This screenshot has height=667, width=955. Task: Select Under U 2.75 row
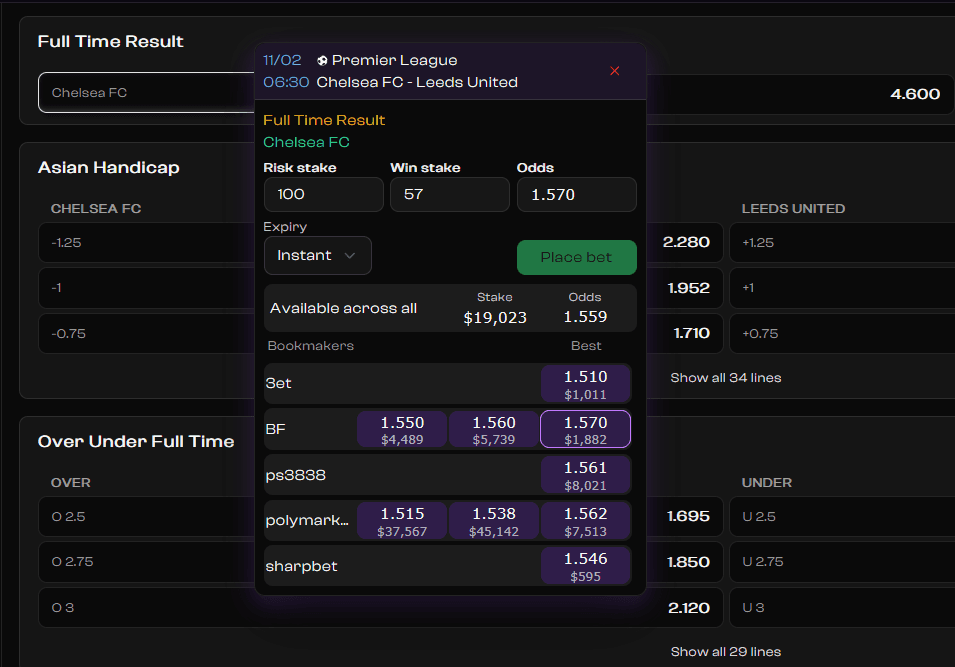pyautogui.click(x=842, y=562)
